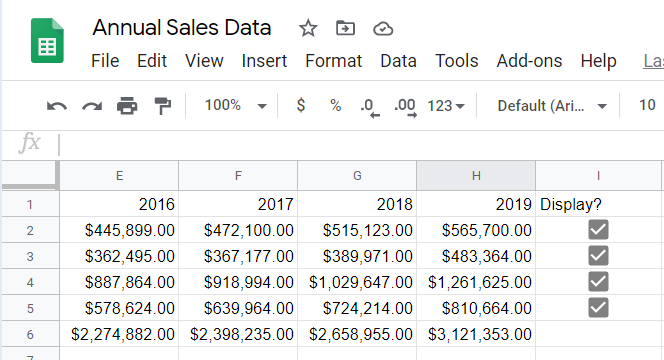Star the Annual Sales Data document
Screen dimensions: 664x360
(308, 28)
